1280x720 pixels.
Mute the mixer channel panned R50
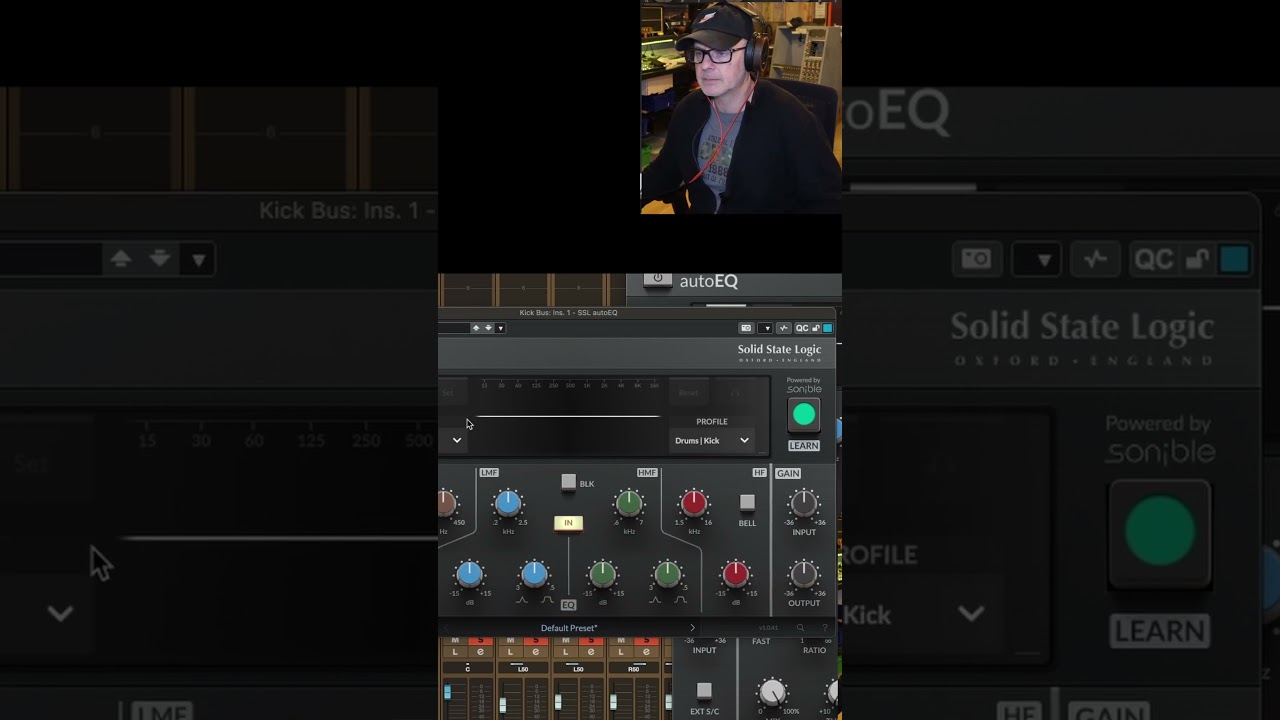(621, 641)
